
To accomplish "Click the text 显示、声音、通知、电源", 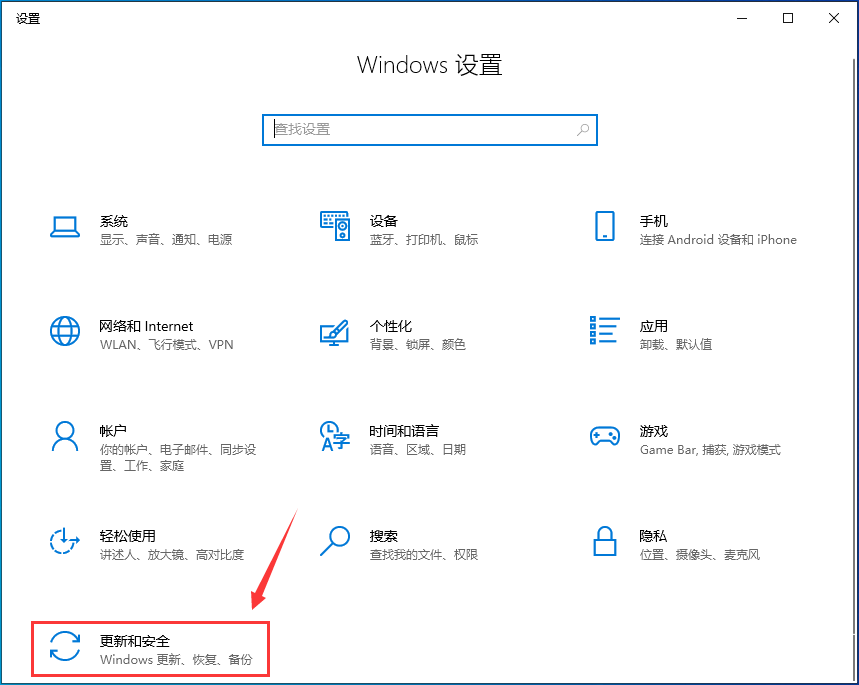I will [166, 240].
